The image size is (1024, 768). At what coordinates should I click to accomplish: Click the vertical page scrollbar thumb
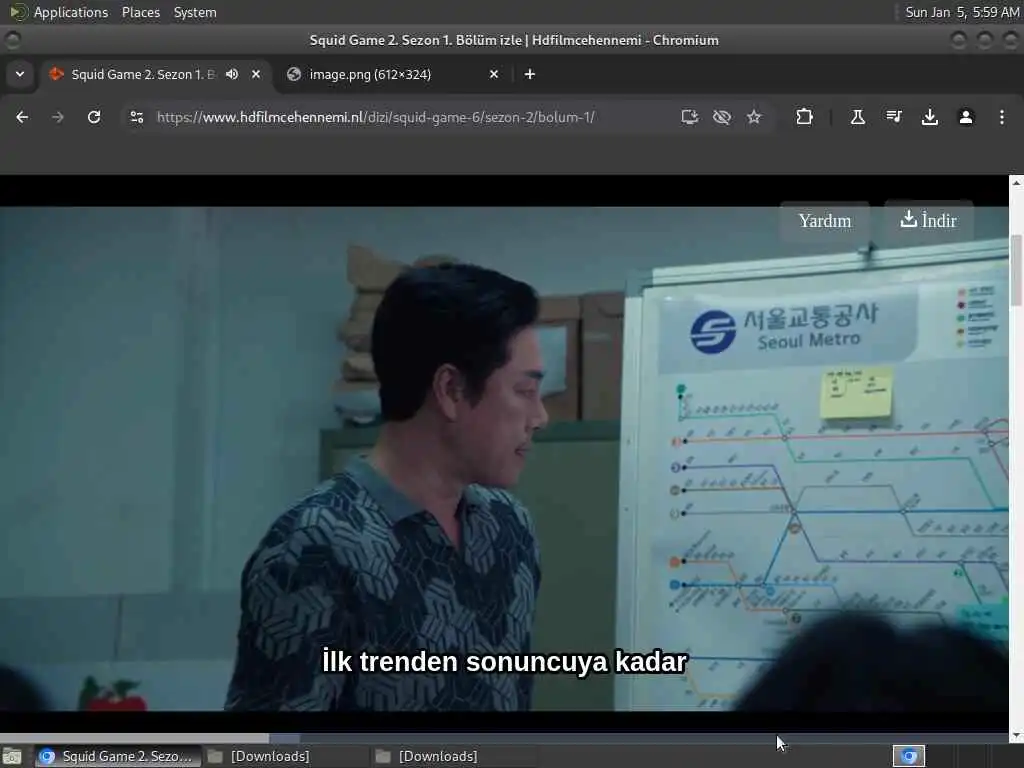click(x=1016, y=270)
